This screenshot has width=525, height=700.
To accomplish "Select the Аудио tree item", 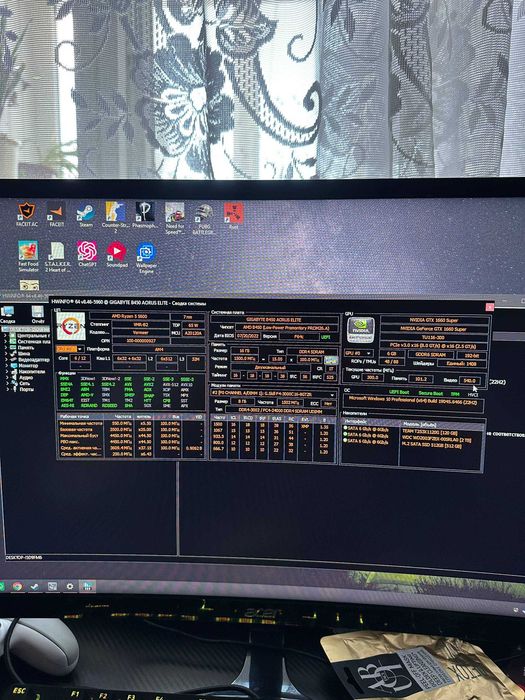I will pos(26,377).
